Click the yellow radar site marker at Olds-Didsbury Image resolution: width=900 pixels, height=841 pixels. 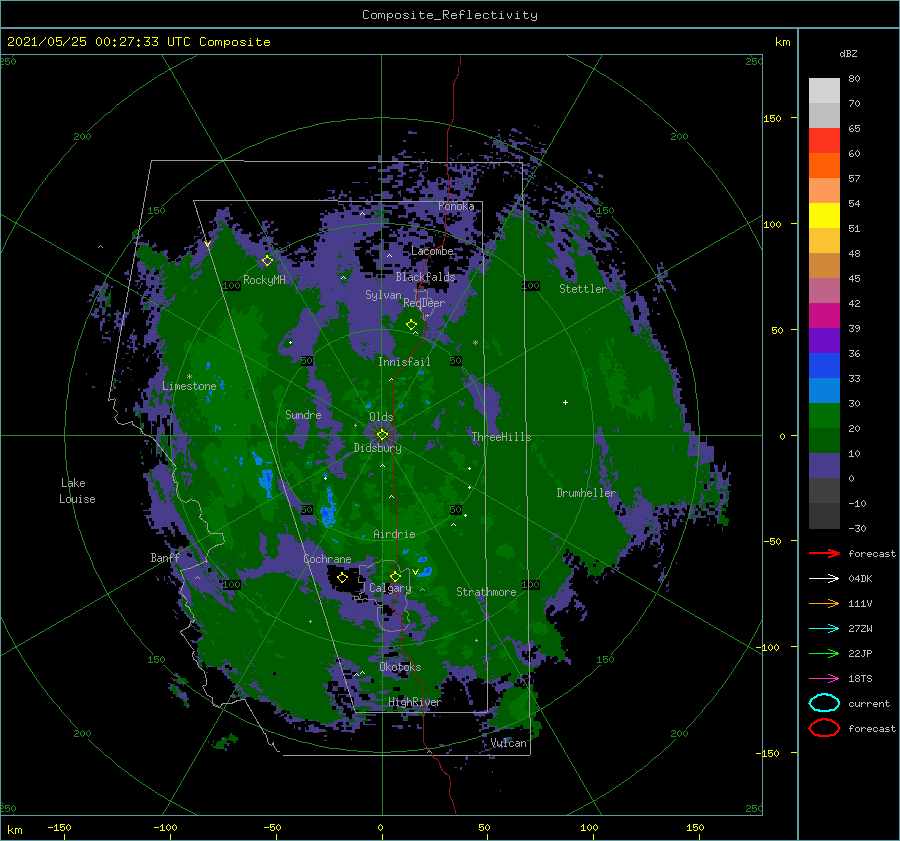point(382,435)
